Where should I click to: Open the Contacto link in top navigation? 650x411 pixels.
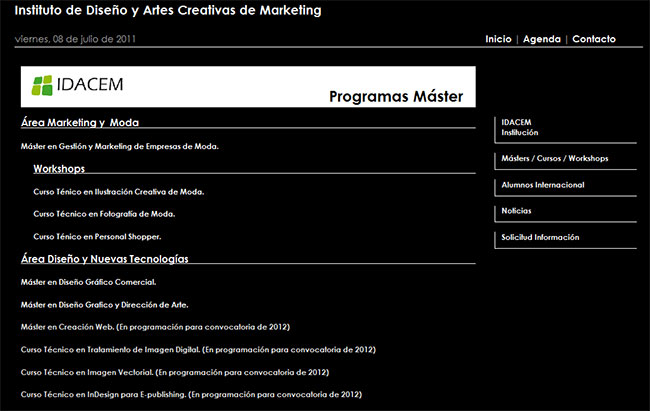click(594, 39)
